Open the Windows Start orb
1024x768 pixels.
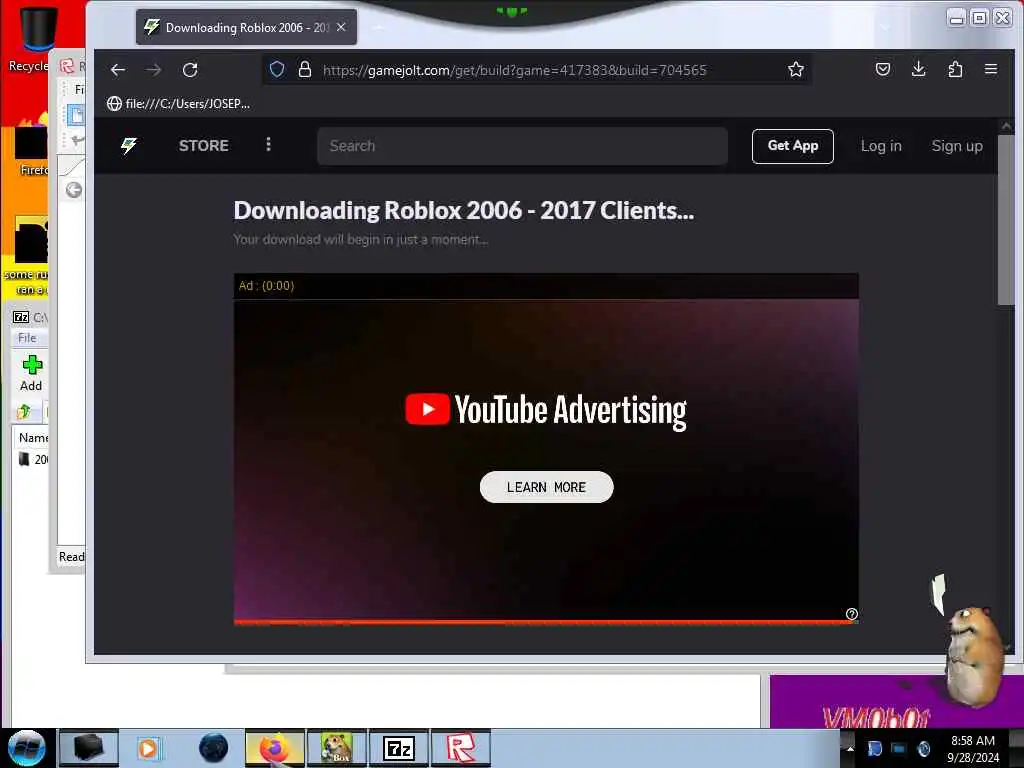(x=27, y=748)
